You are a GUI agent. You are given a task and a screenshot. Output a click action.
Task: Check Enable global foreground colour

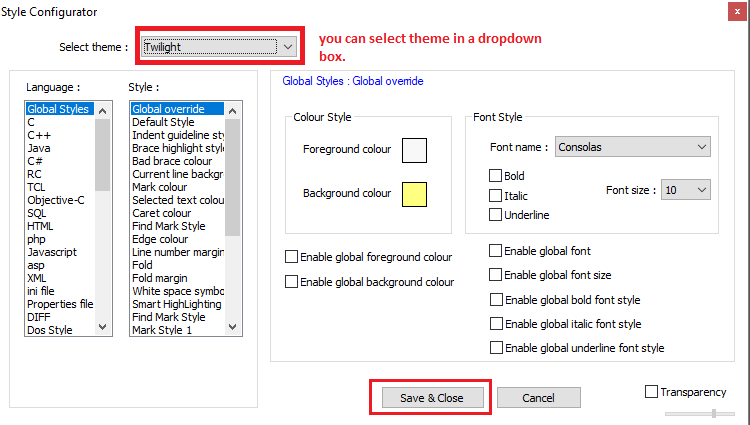click(291, 257)
